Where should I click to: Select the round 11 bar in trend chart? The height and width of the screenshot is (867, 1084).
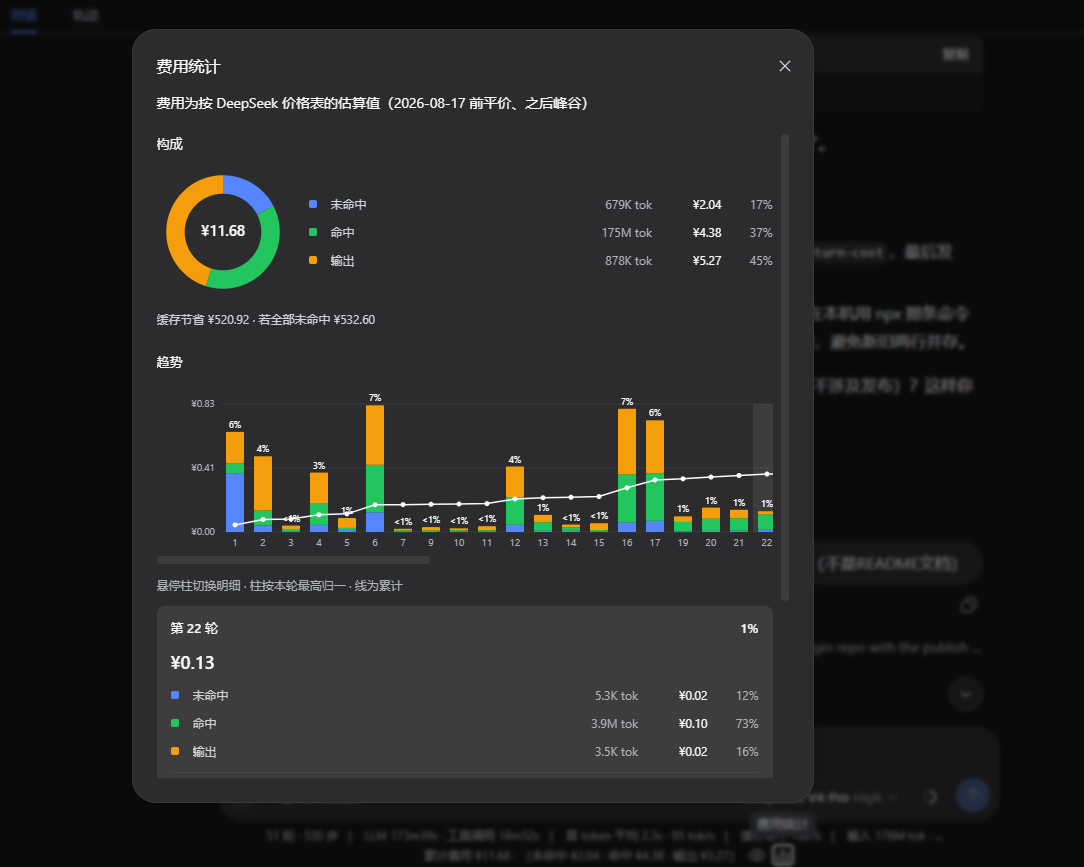coord(487,529)
